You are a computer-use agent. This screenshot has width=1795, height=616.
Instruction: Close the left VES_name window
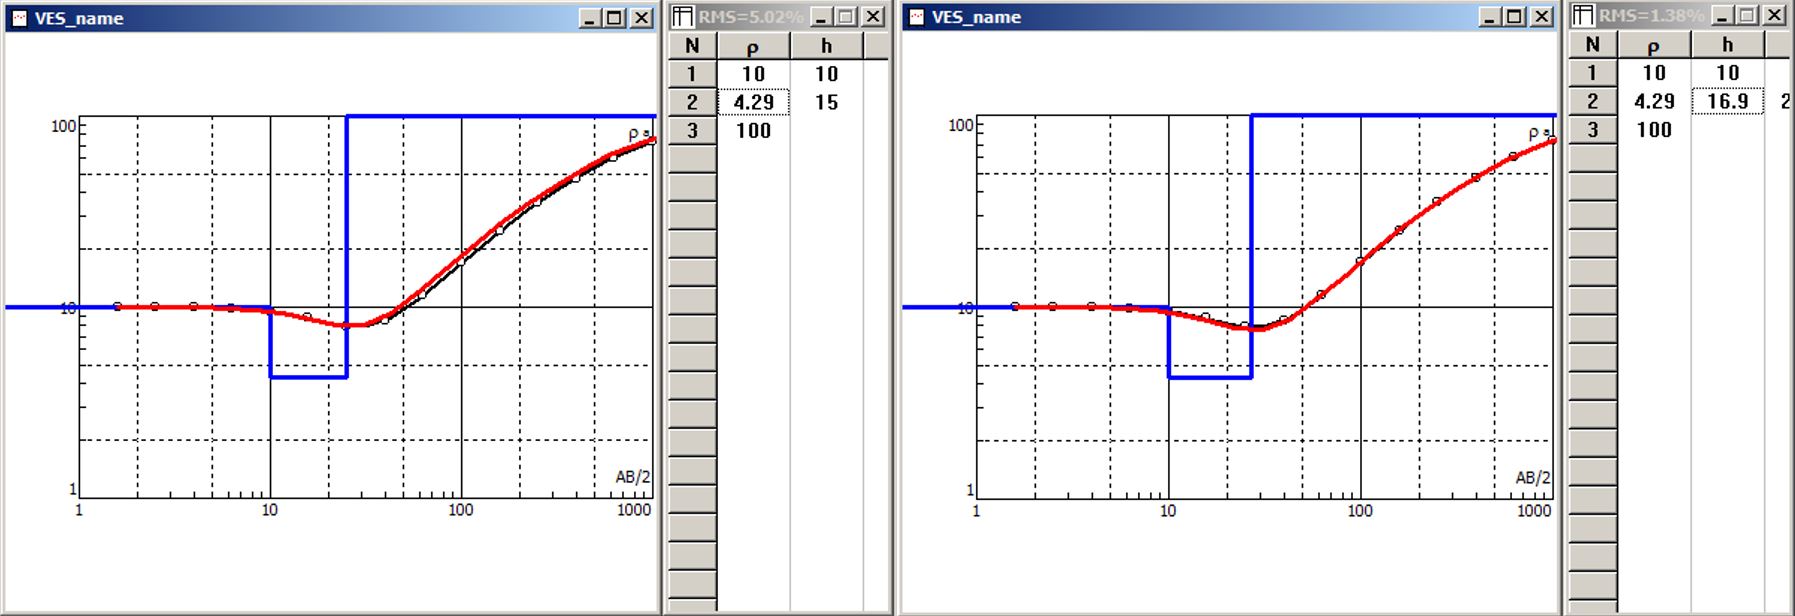[x=641, y=18]
